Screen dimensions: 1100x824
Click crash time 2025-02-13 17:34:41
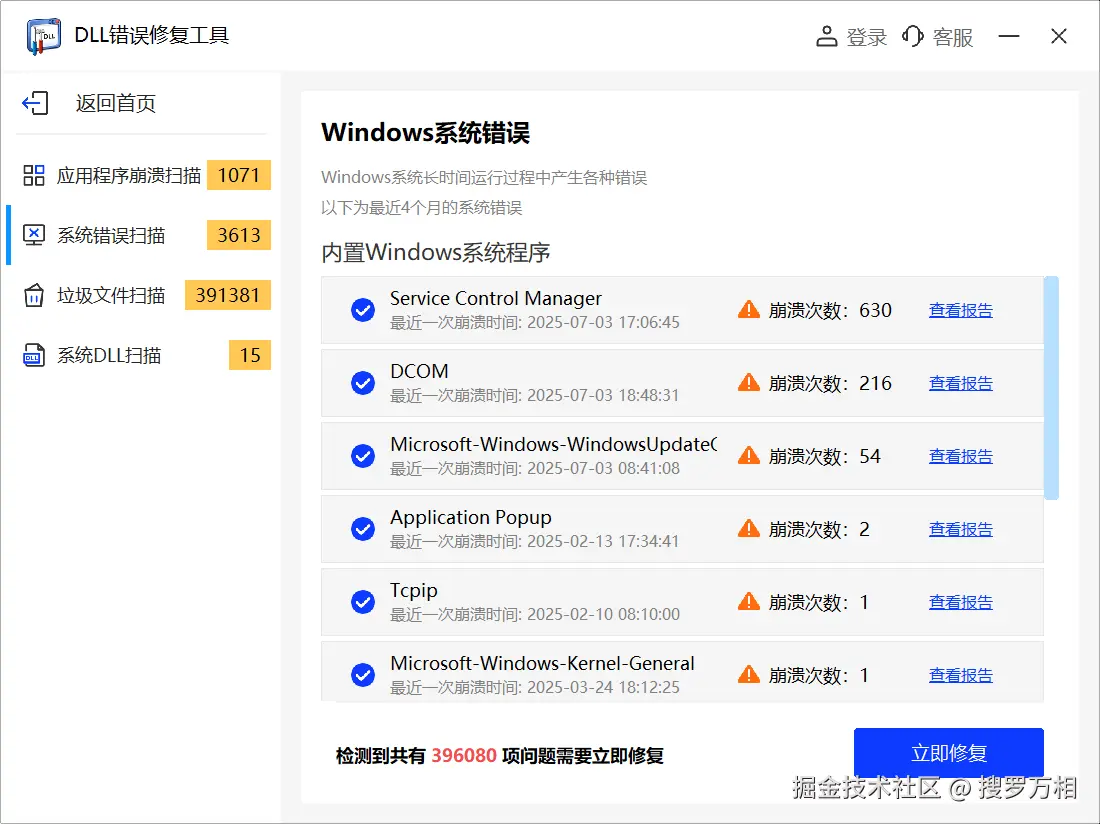coord(603,541)
